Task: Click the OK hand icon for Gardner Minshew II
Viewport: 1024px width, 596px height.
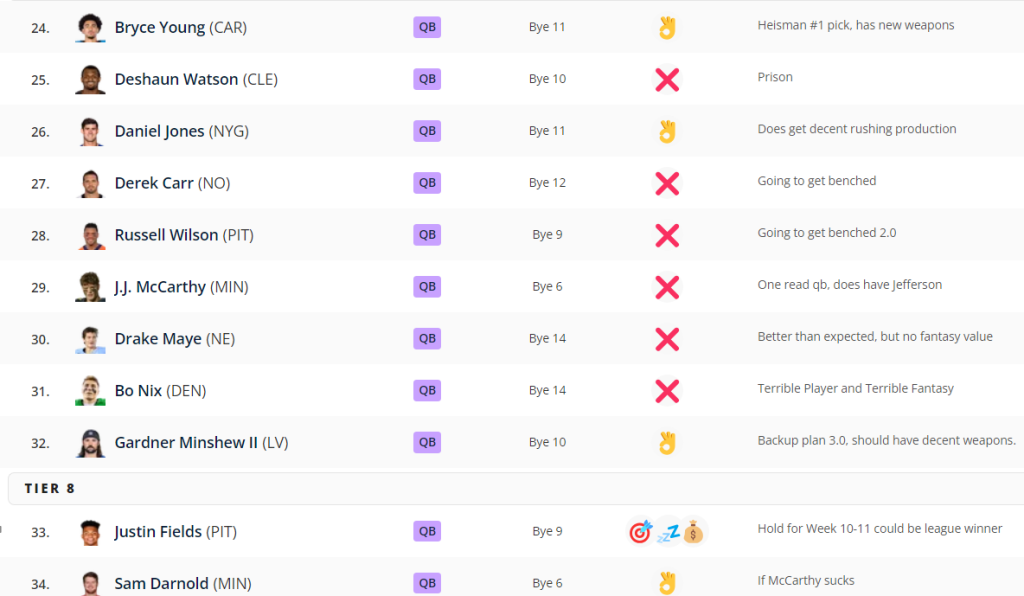Action: point(667,443)
